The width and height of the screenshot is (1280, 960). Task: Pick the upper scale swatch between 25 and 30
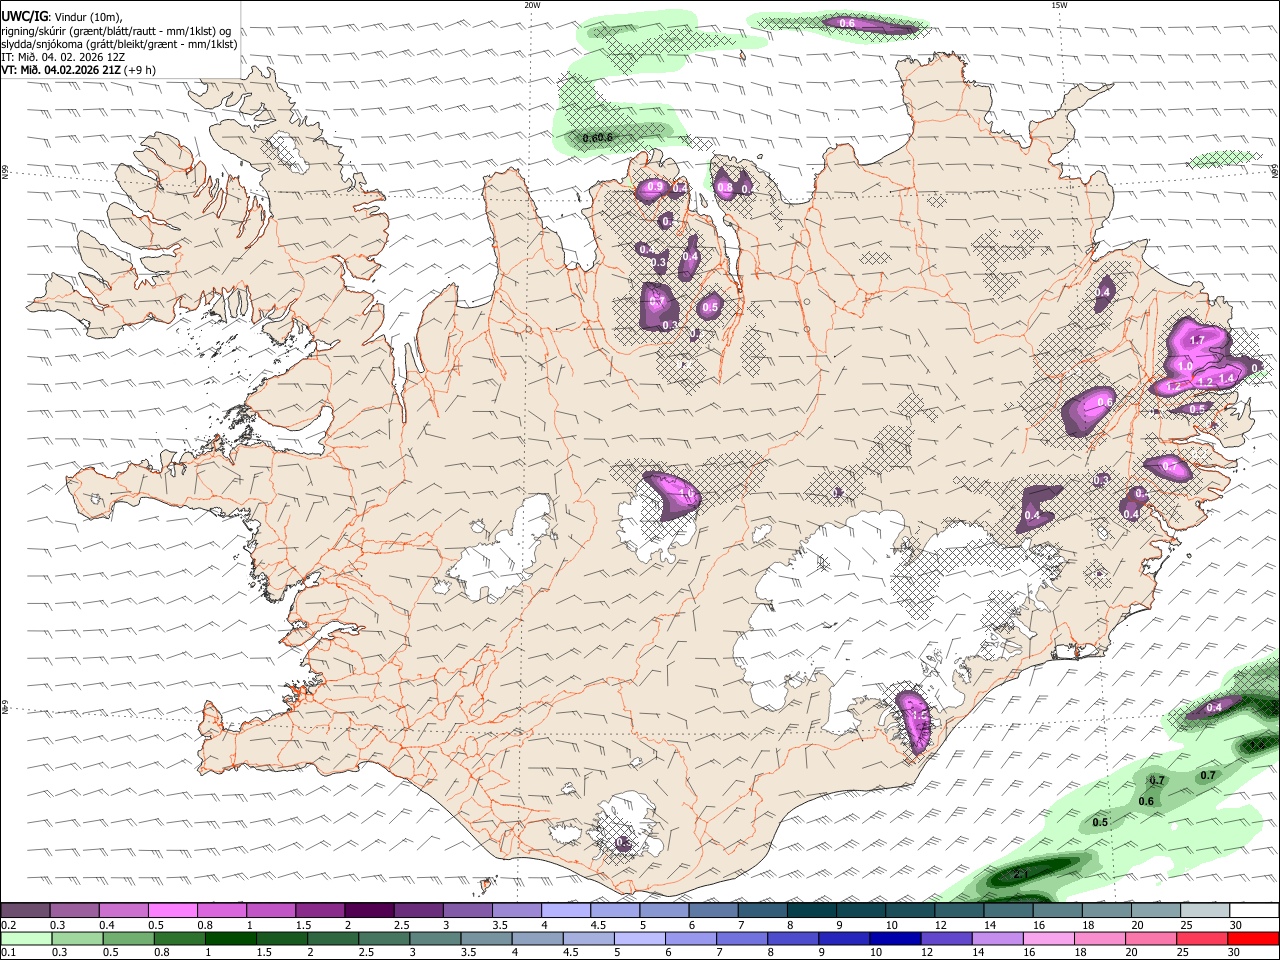coord(1205,911)
